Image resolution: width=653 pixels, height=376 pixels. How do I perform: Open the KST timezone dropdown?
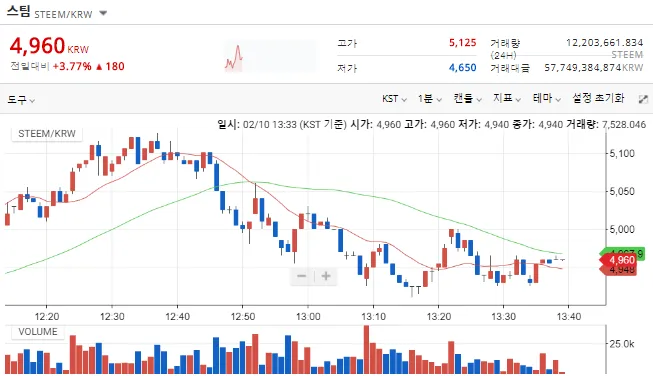(x=394, y=99)
